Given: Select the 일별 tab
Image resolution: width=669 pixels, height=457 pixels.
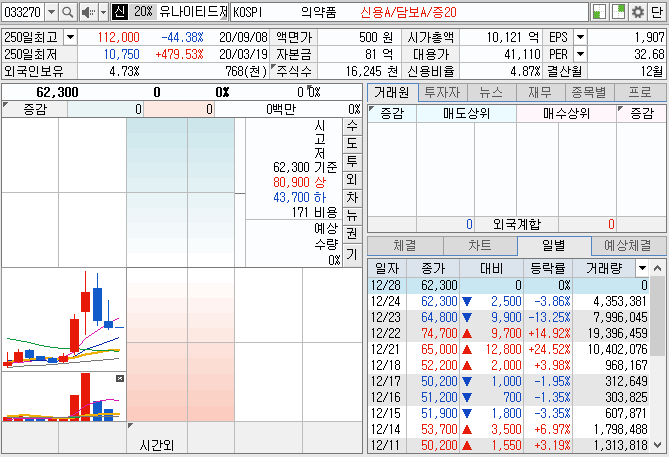Looking at the screenshot, I should (x=554, y=246).
